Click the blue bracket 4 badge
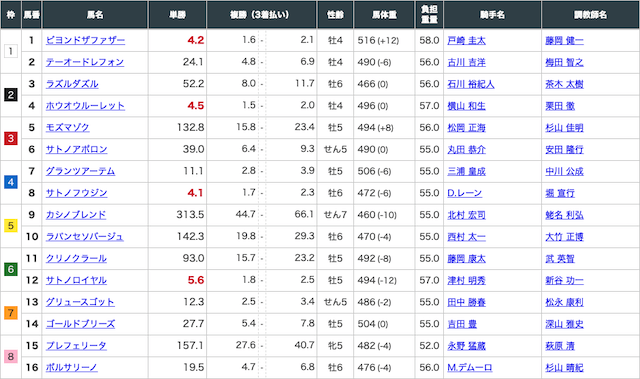Image resolution: width=640 pixels, height=379 pixels. 11,182
